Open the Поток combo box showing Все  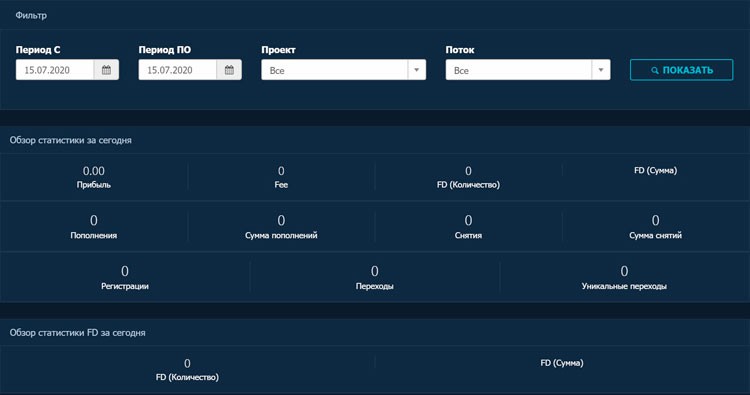coord(528,70)
